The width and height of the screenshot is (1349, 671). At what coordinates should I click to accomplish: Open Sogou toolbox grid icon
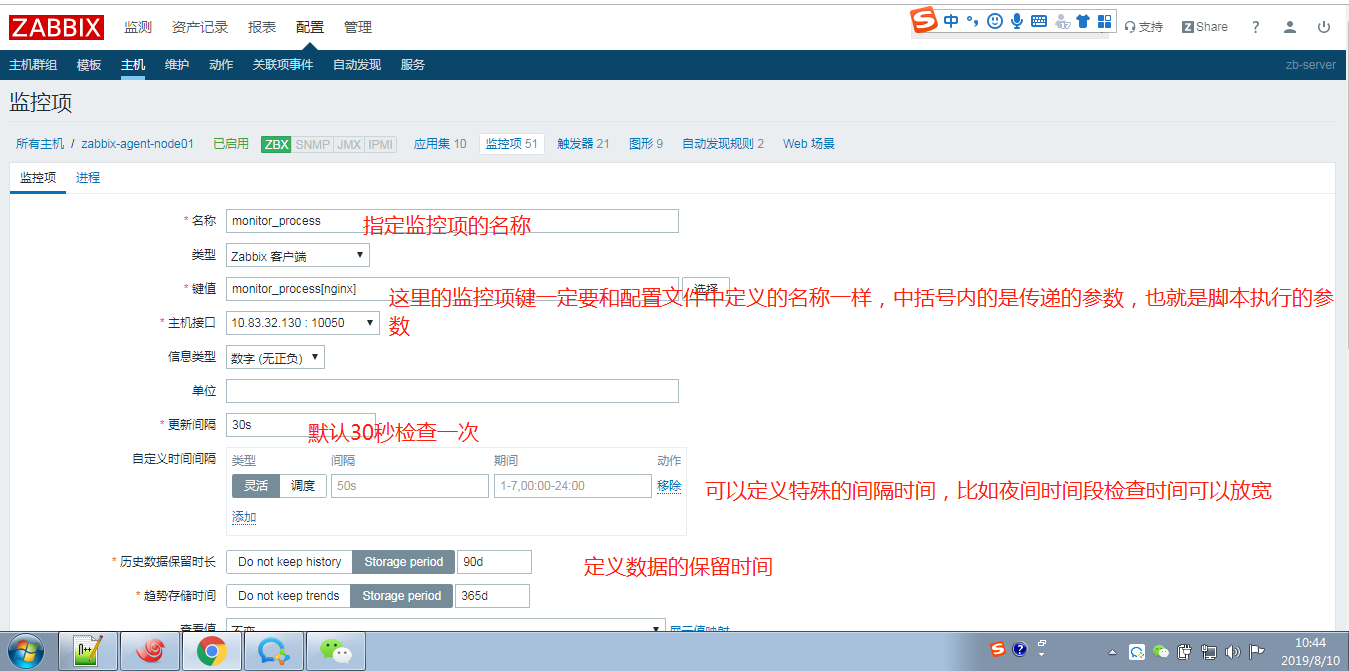point(1104,21)
